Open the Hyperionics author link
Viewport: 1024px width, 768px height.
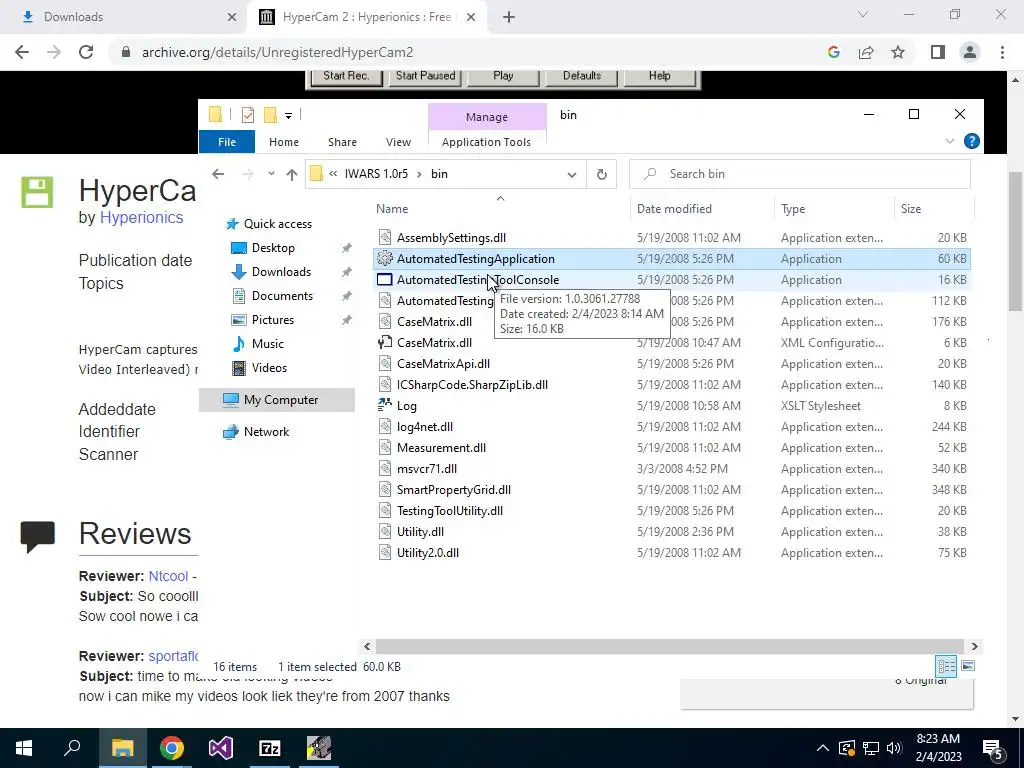pyautogui.click(x=141, y=217)
